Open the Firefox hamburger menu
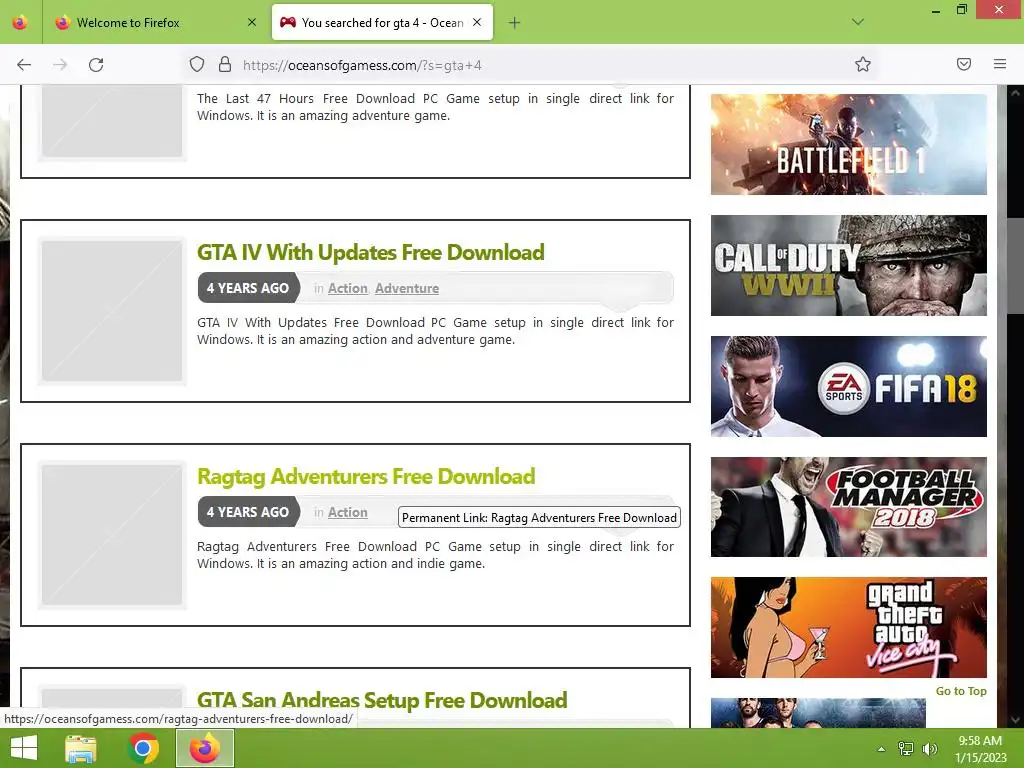 tap(1000, 64)
